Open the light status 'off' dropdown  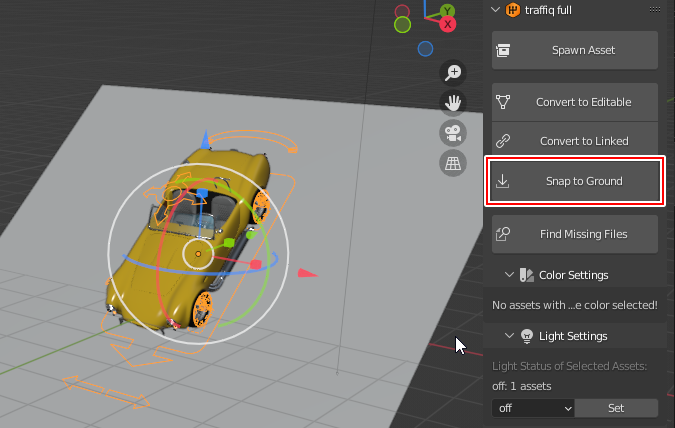[x=534, y=408]
